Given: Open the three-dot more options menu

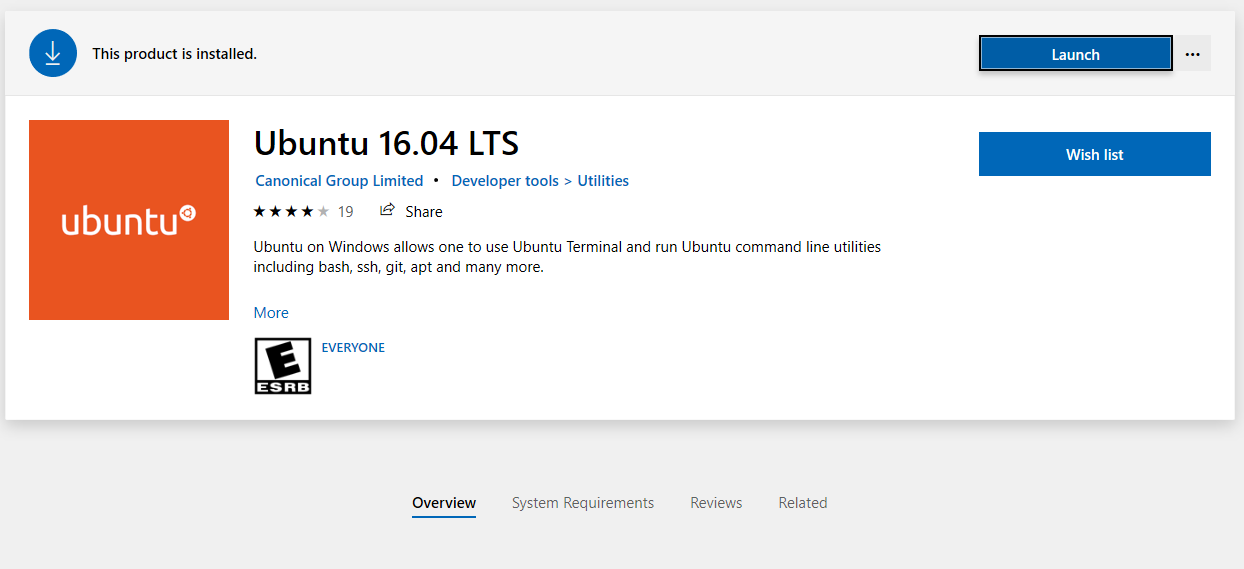Looking at the screenshot, I should (1192, 54).
